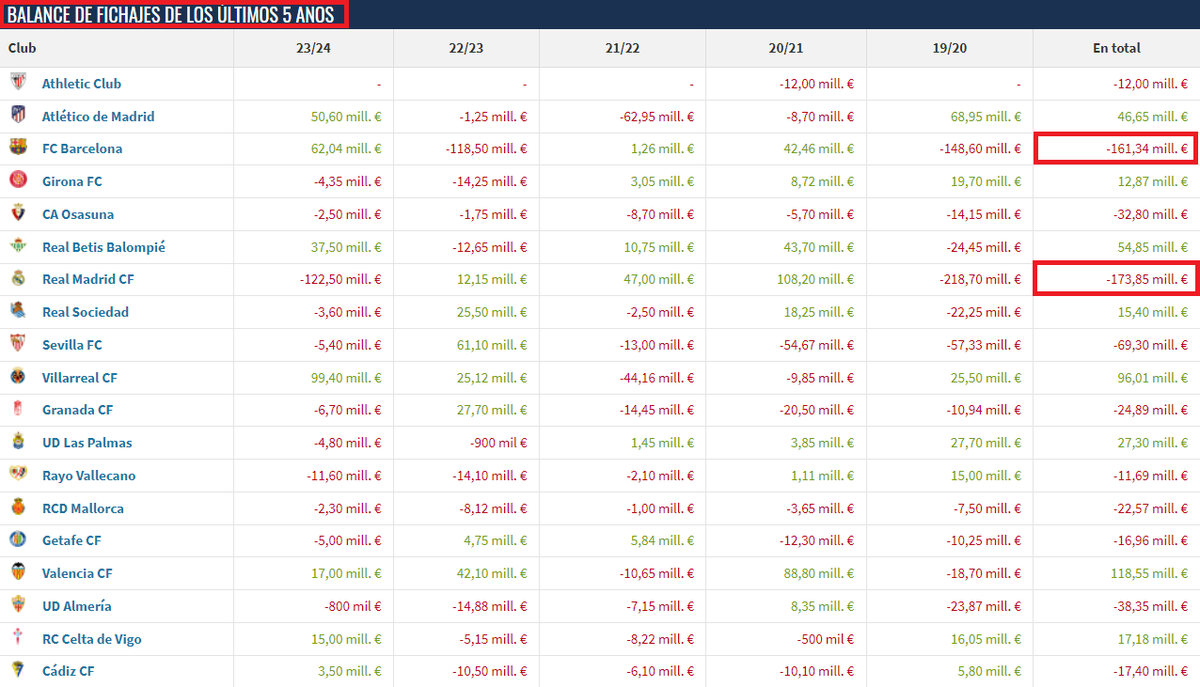Select Barcelona 22/23 value -118,50 mill. €
Screen dimensions: 1200x687
tap(486, 149)
